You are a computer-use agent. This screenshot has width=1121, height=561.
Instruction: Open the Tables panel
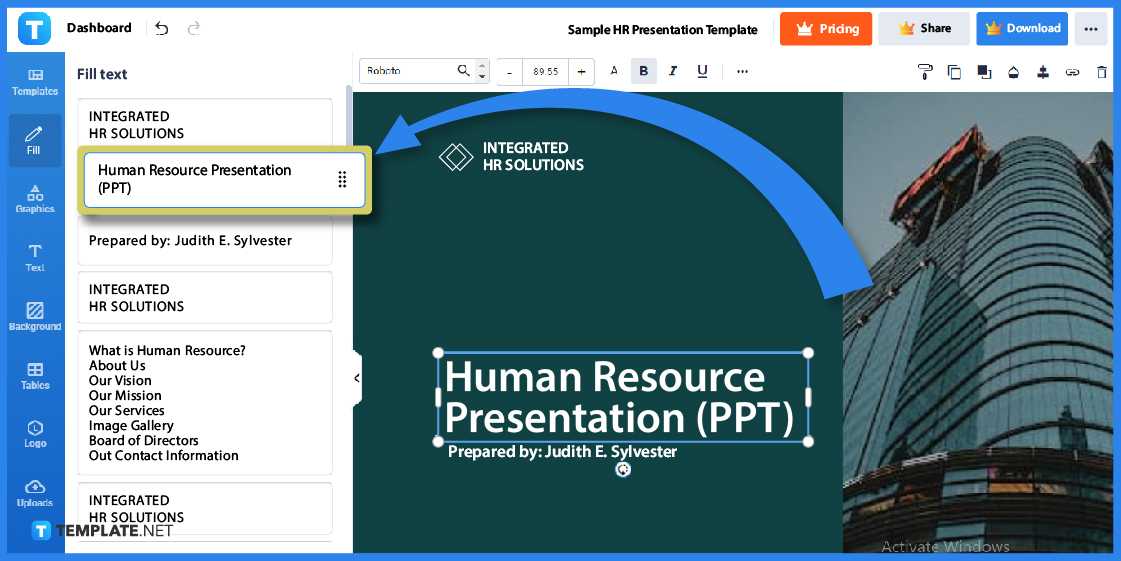tap(35, 376)
